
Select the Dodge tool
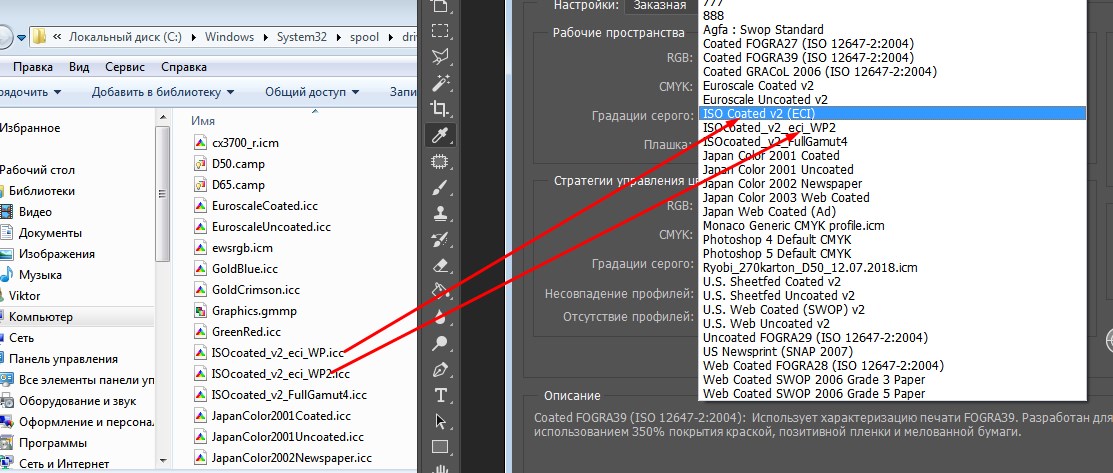[x=440, y=344]
